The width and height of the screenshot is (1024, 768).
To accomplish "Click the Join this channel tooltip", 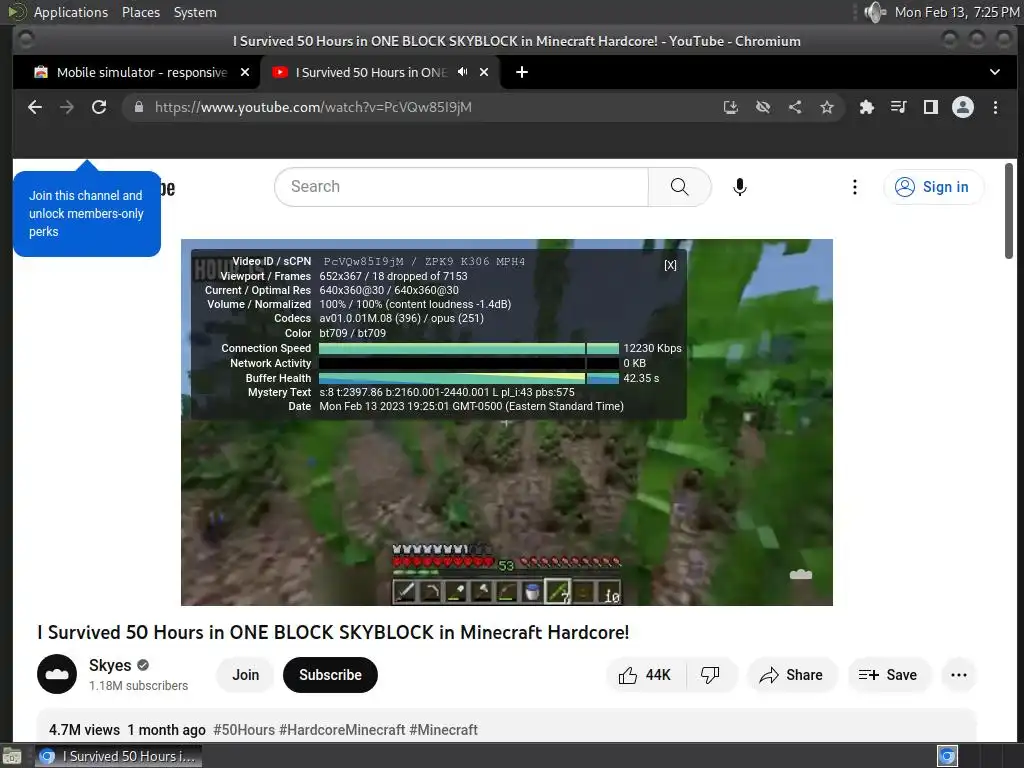I will tap(87, 214).
